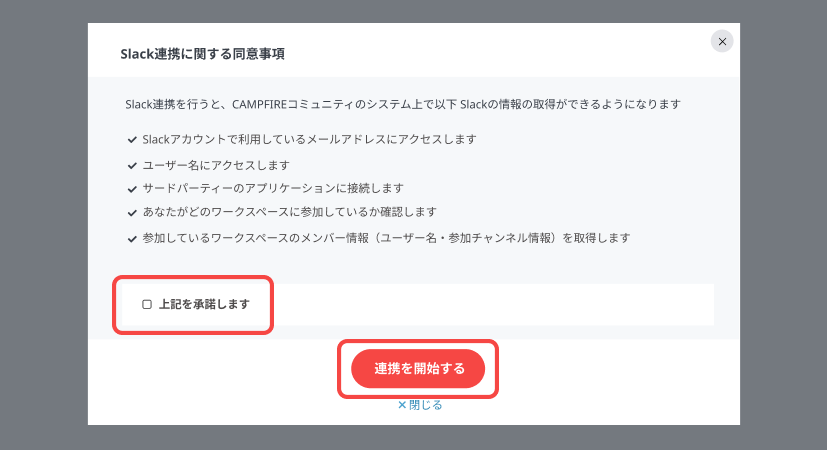Click checkmark beside ワークスペースに参加しているか確認します
The height and width of the screenshot is (450, 827).
pos(132,212)
